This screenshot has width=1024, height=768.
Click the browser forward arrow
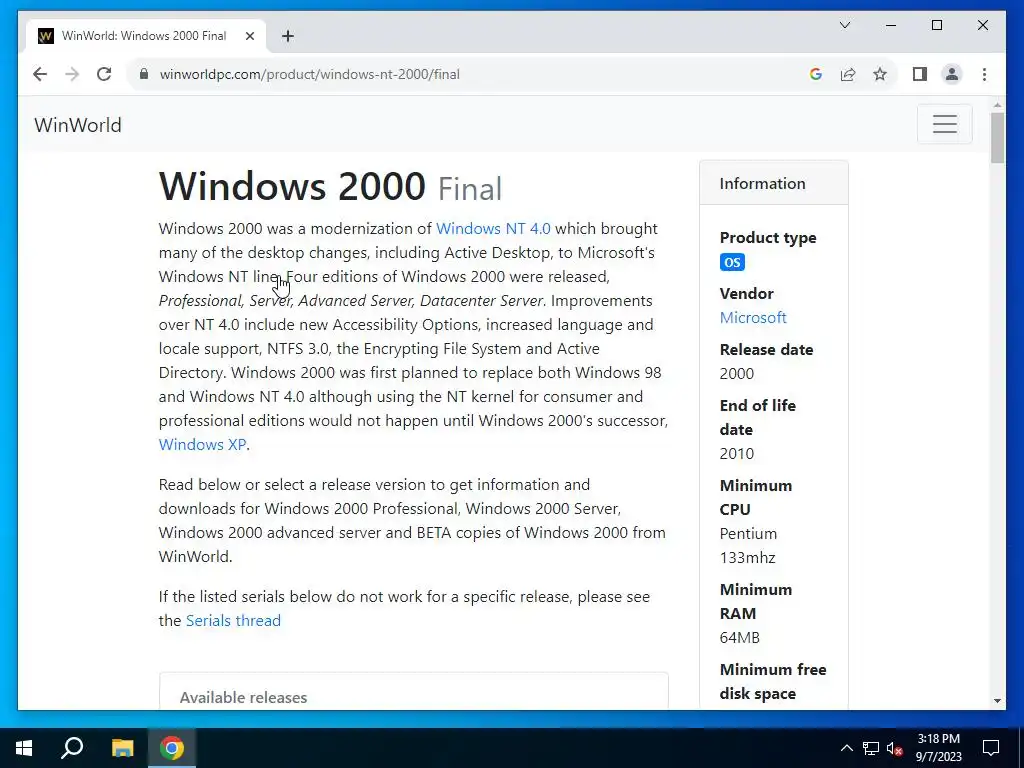point(72,74)
